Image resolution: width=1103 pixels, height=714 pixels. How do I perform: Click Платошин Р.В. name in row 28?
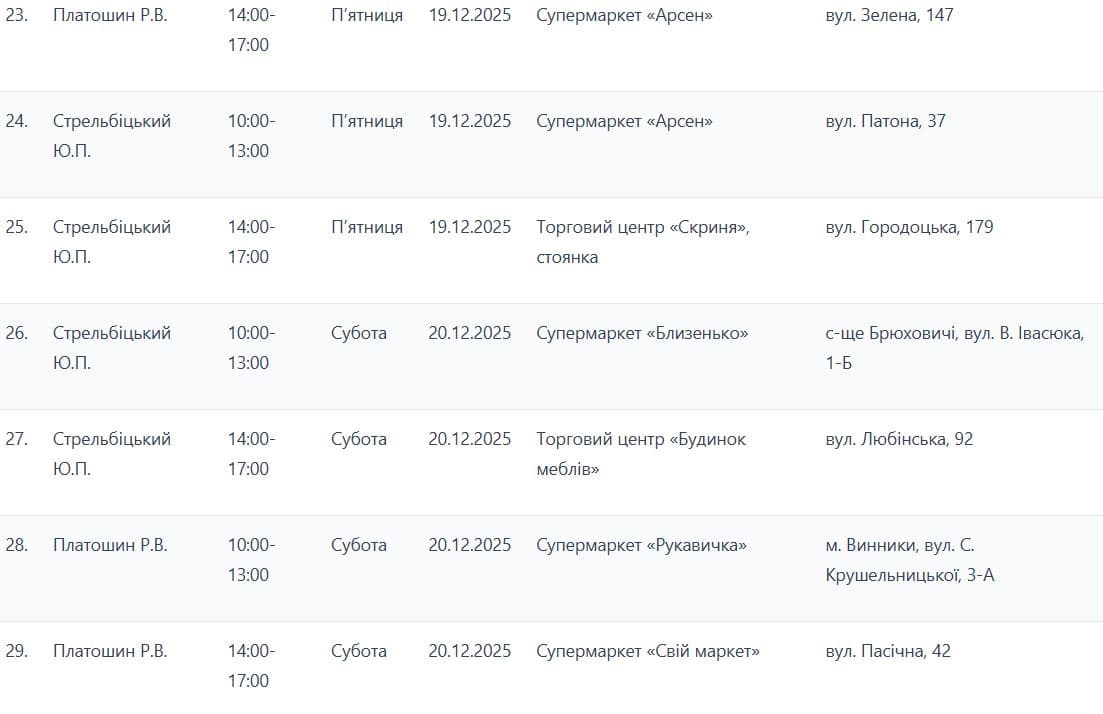coord(110,545)
